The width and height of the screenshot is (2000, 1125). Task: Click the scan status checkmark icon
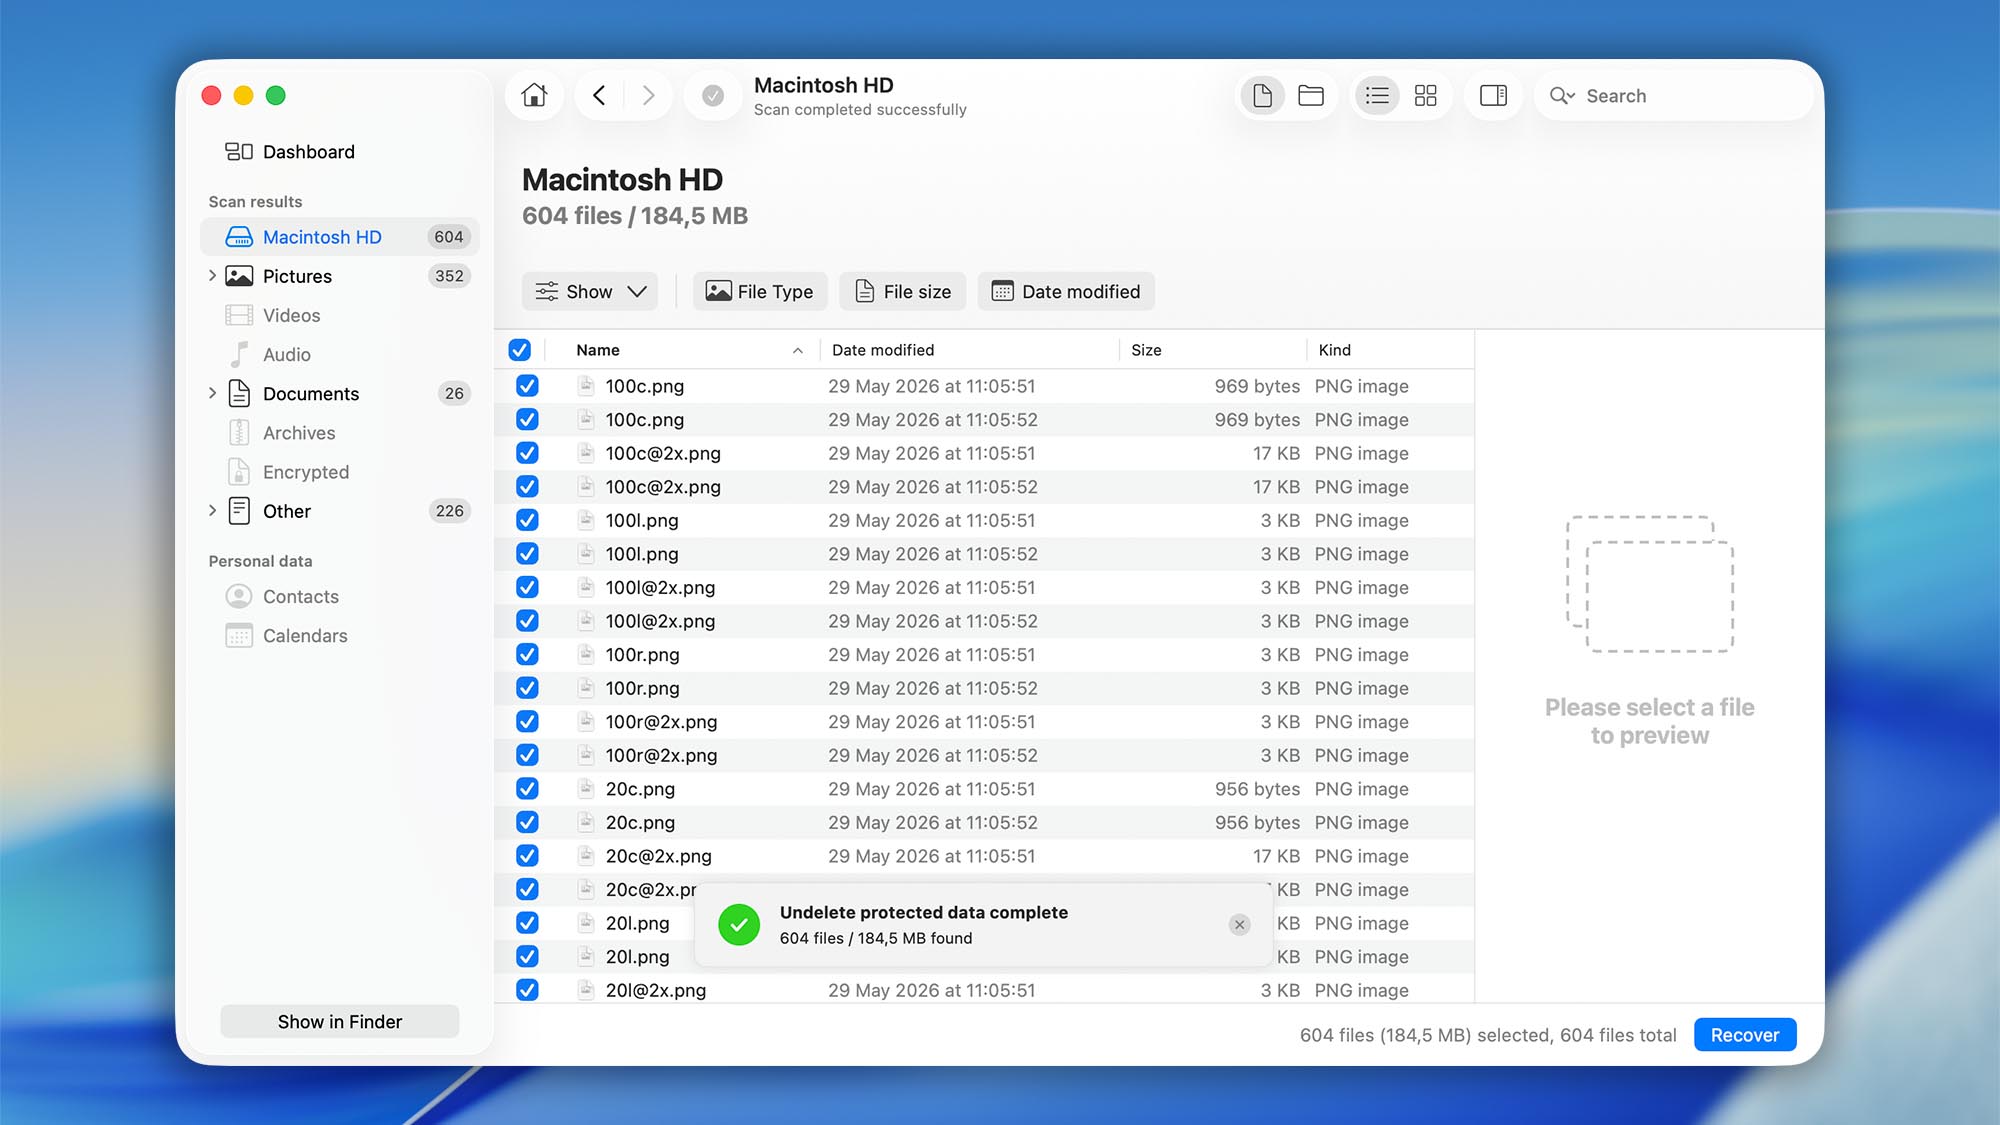coord(713,95)
